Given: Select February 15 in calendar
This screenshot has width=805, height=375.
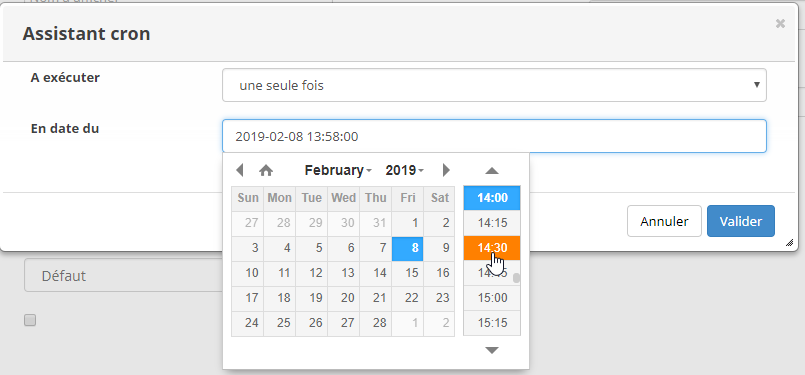Looking at the screenshot, I should click(x=408, y=274).
